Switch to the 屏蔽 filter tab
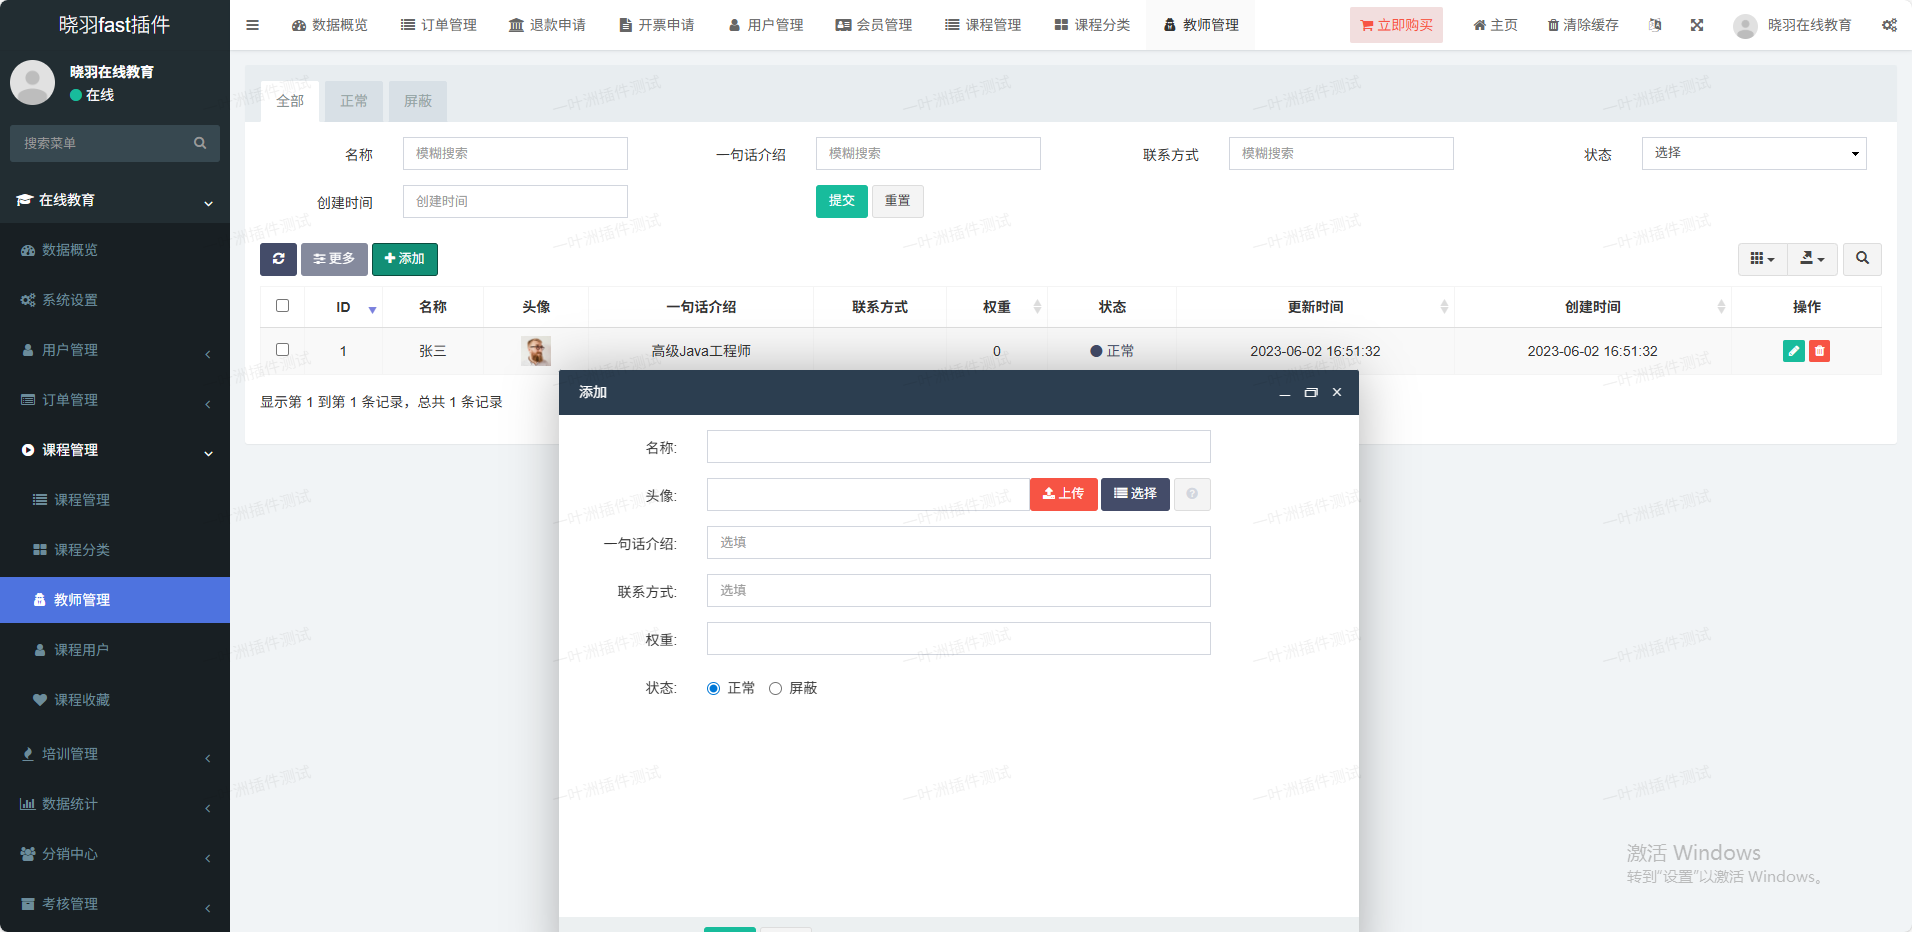The width and height of the screenshot is (1912, 932). (x=417, y=101)
